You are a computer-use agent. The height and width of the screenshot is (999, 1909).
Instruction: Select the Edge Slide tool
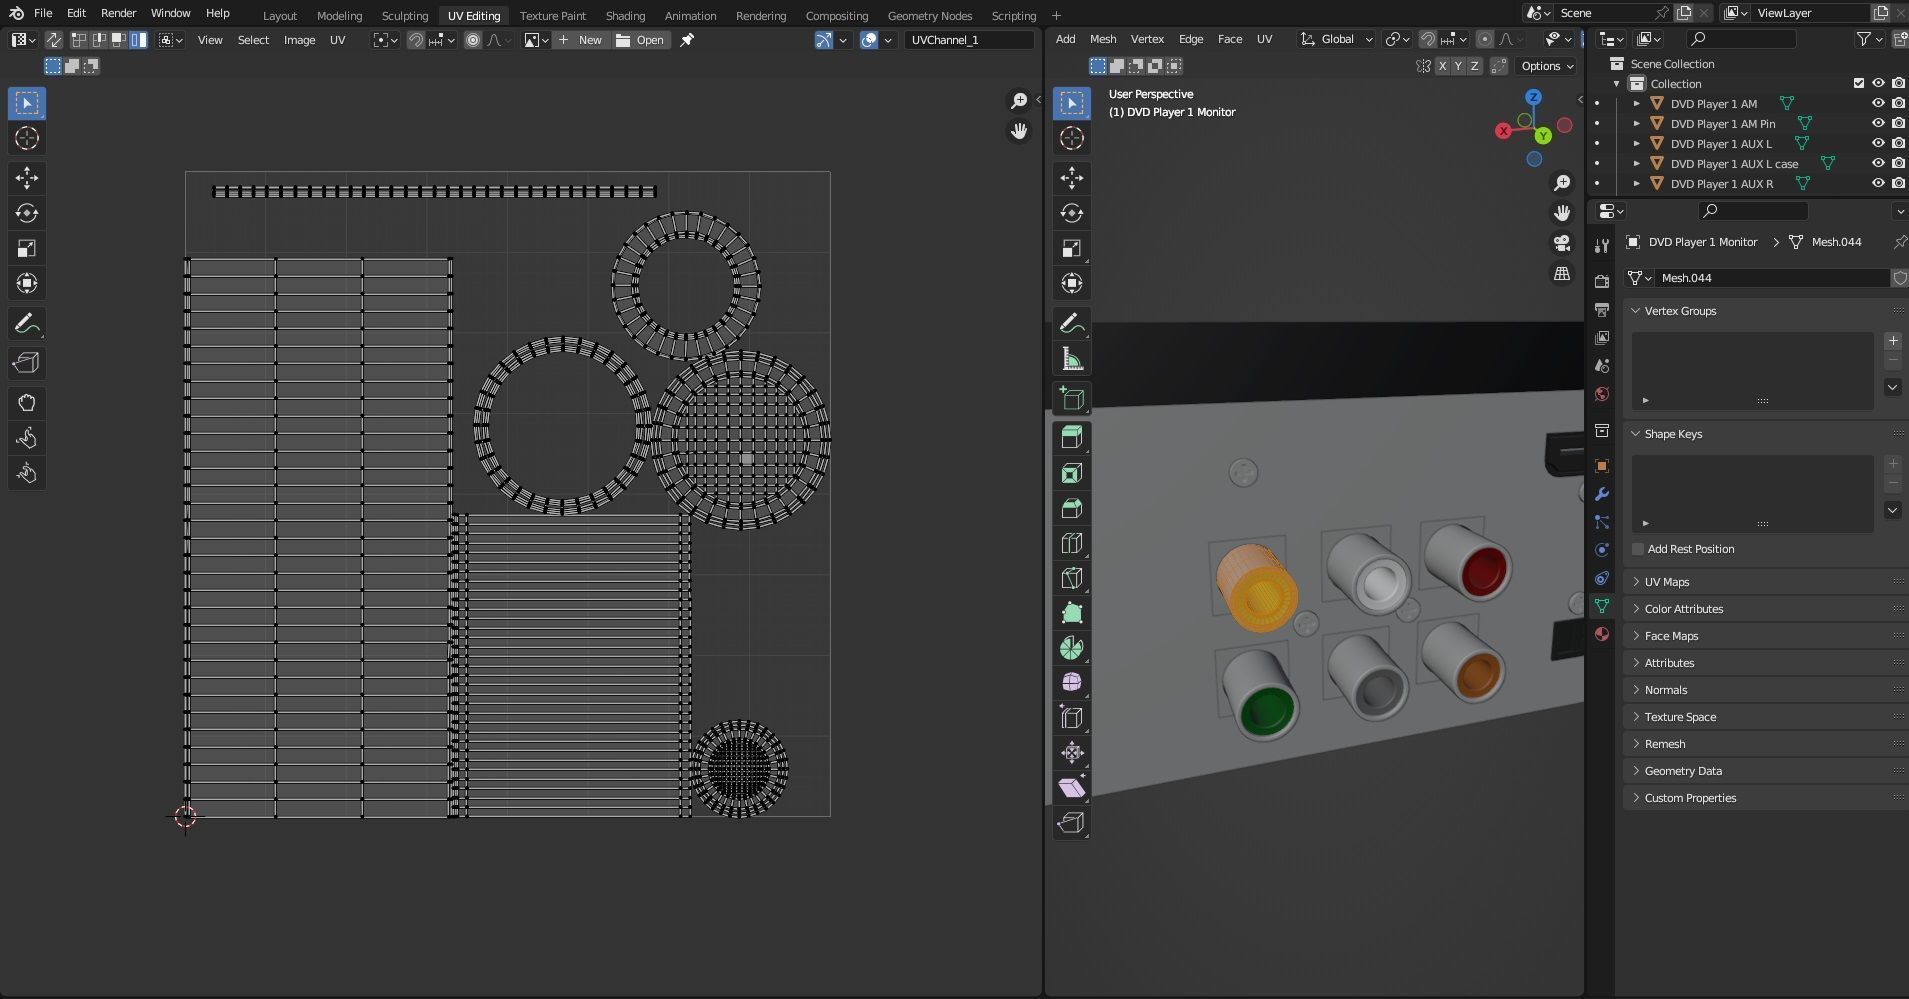(1072, 718)
